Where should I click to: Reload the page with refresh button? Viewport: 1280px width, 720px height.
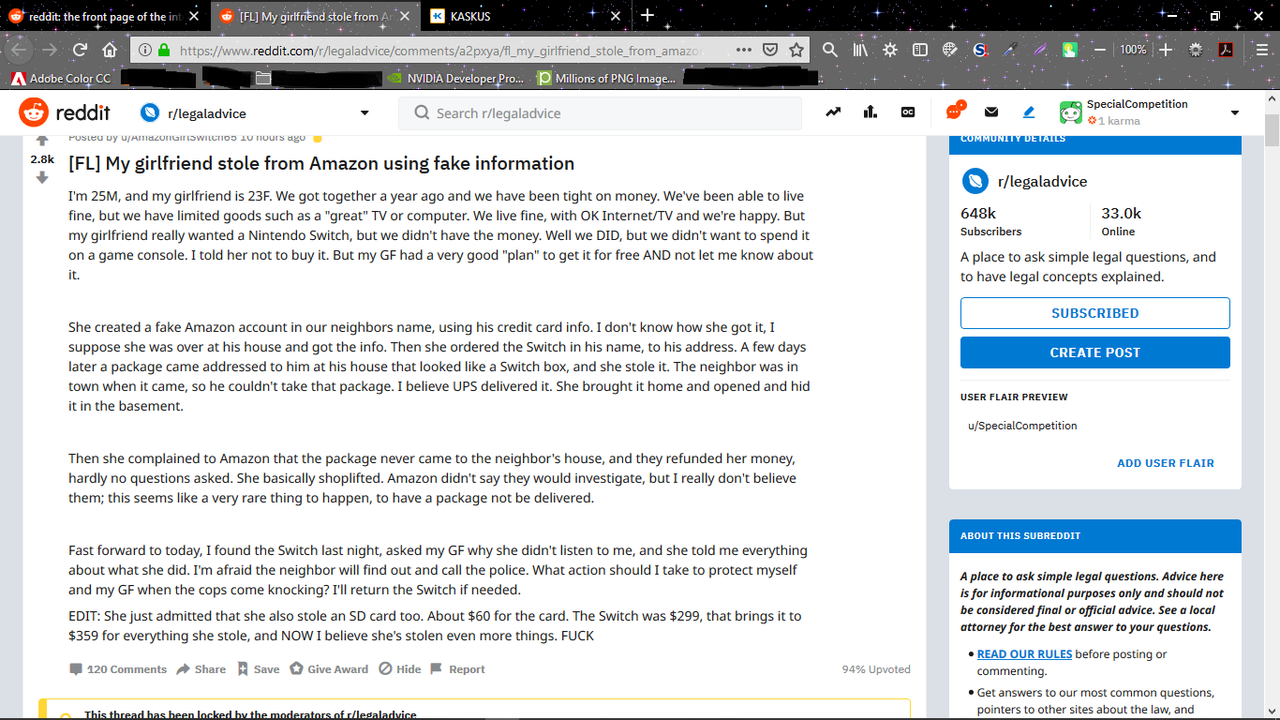(x=80, y=49)
